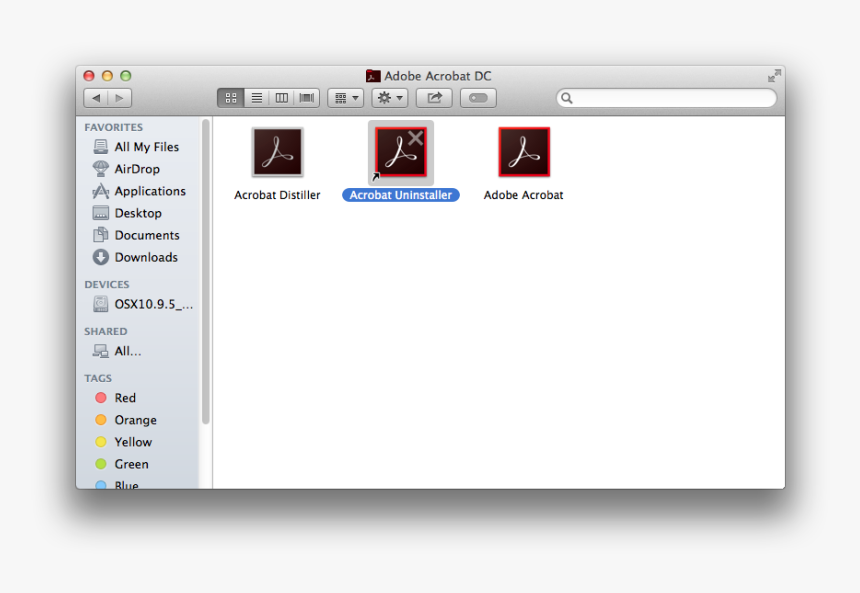Image resolution: width=860 pixels, height=593 pixels.
Task: Open Applications folder in sidebar
Action: pyautogui.click(x=137, y=191)
